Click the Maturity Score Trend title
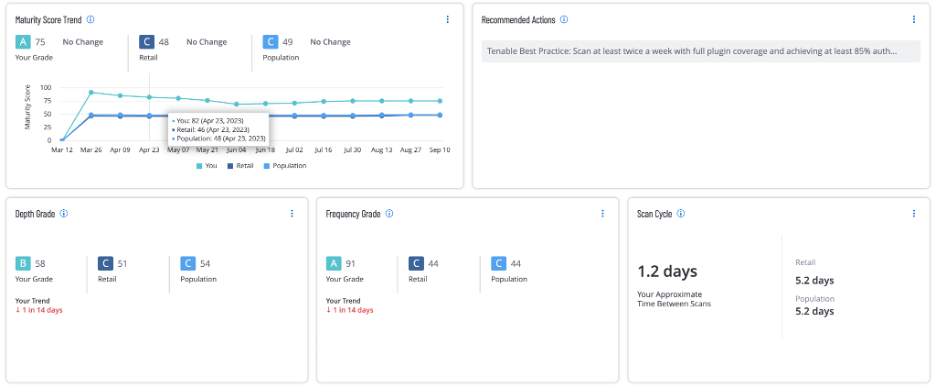This screenshot has width=936, height=388. tap(48, 20)
